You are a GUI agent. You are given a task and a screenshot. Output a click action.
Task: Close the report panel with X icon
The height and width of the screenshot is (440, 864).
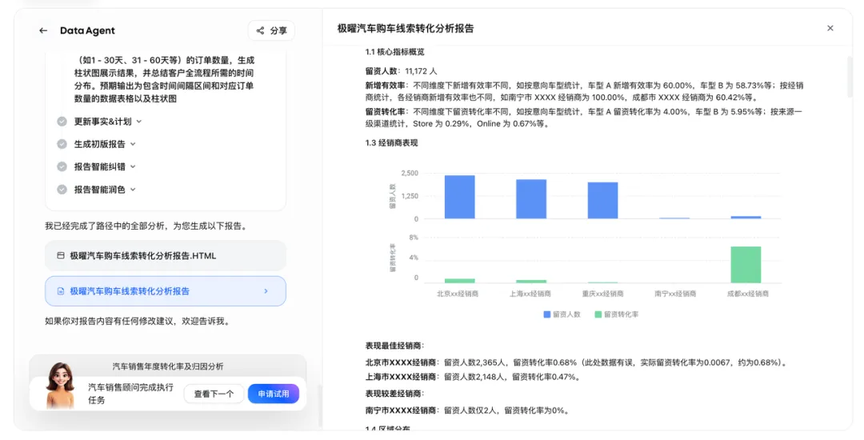(830, 29)
